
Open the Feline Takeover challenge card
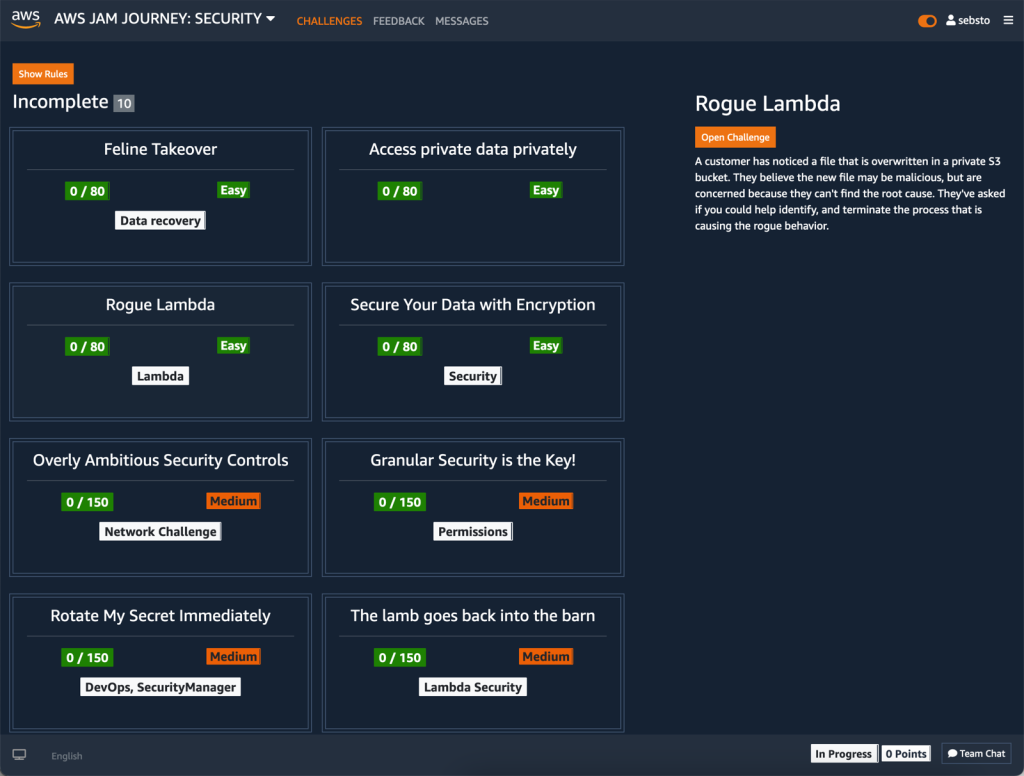pos(160,196)
